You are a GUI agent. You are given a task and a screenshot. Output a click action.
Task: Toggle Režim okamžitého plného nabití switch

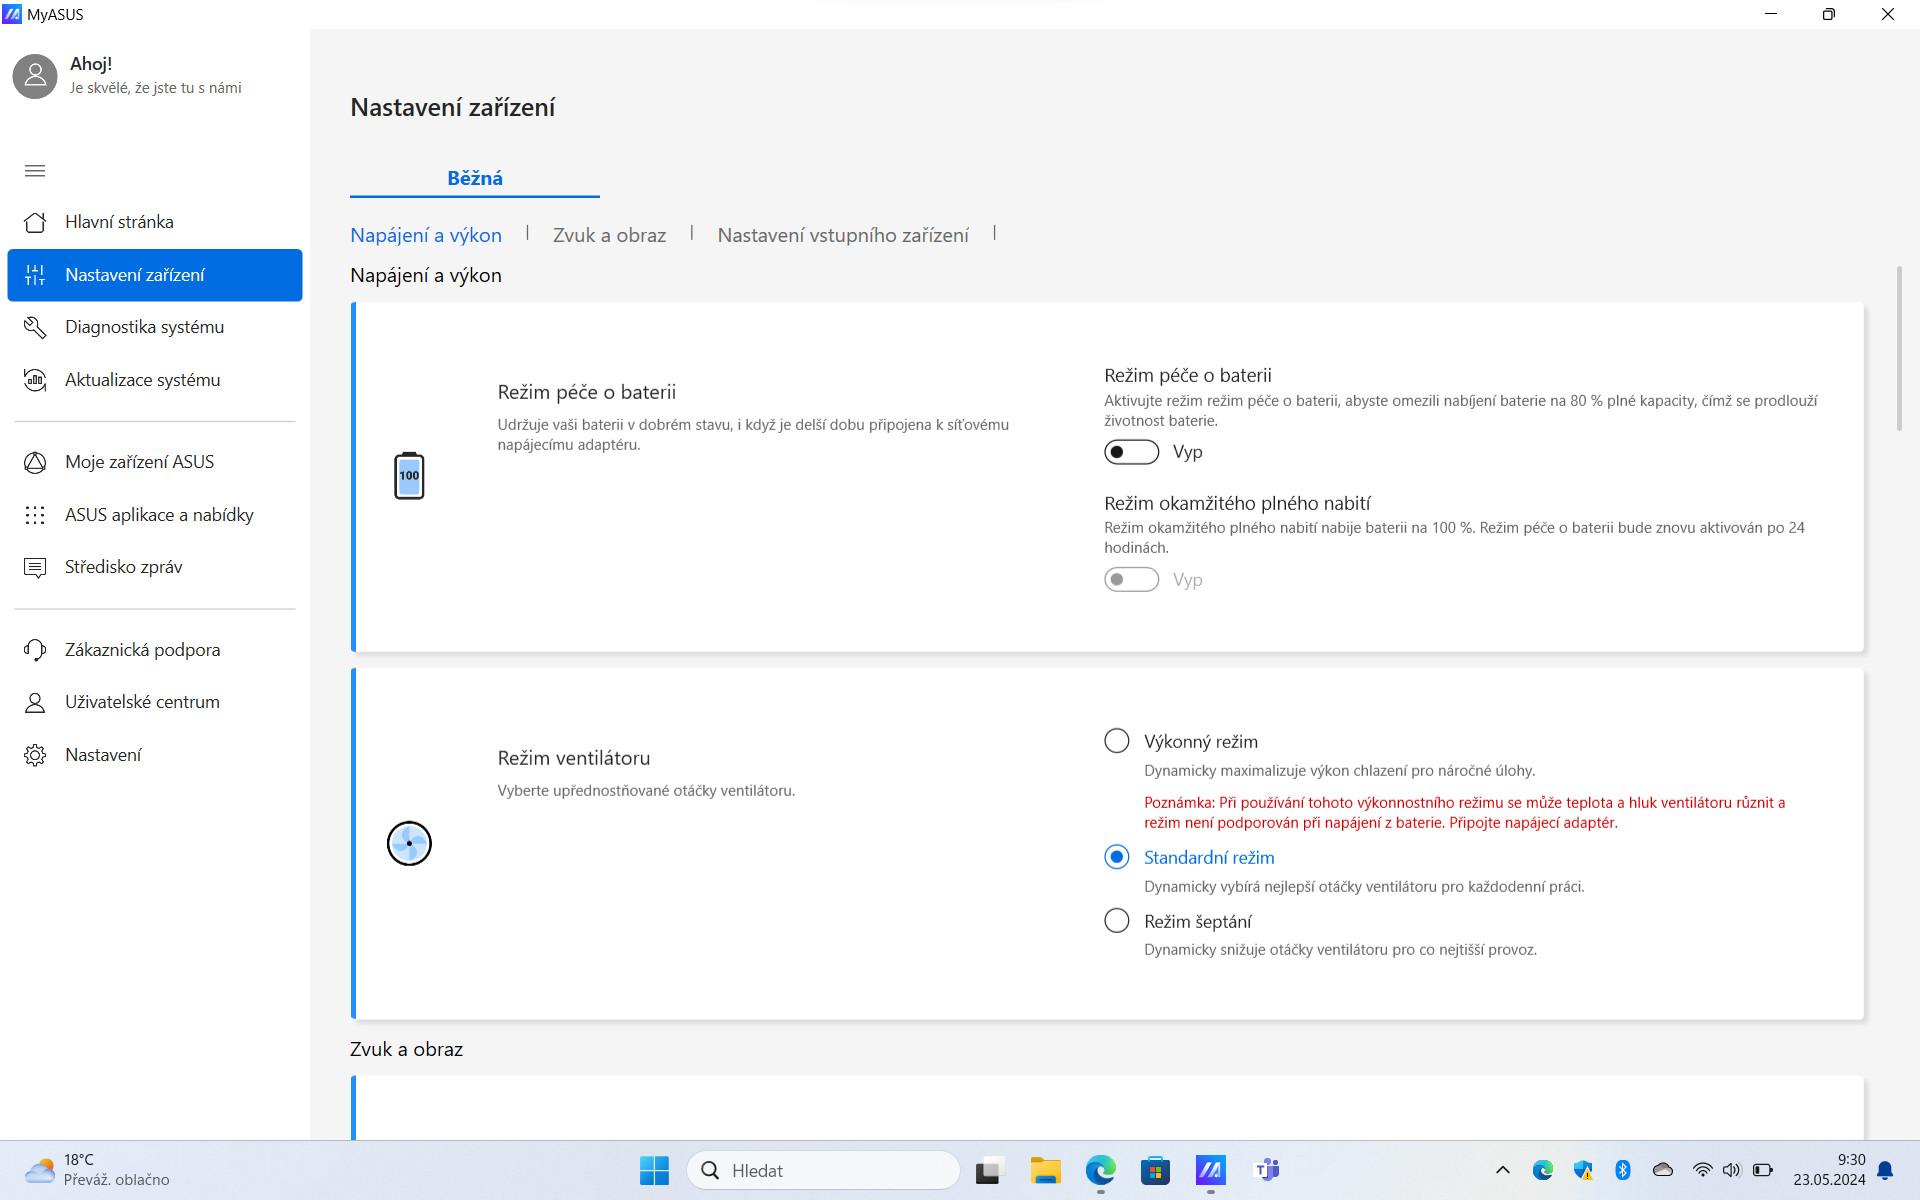(1131, 580)
